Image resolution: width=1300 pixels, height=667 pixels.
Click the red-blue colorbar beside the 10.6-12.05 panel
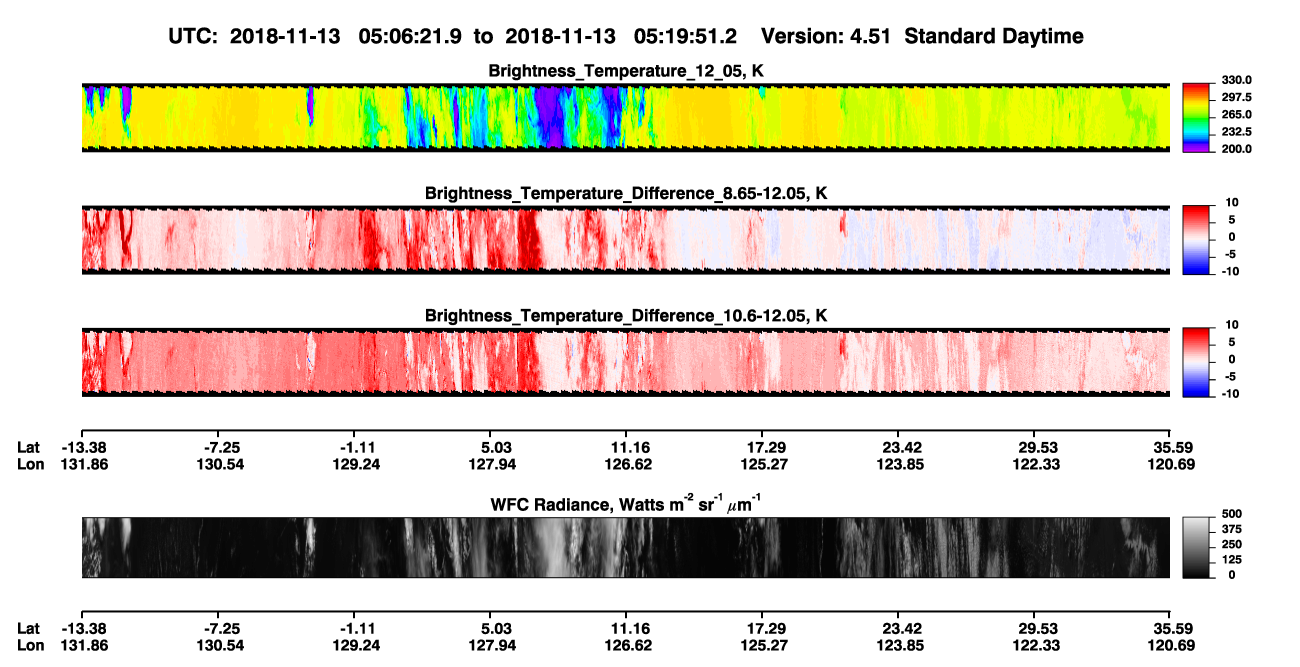[1198, 362]
